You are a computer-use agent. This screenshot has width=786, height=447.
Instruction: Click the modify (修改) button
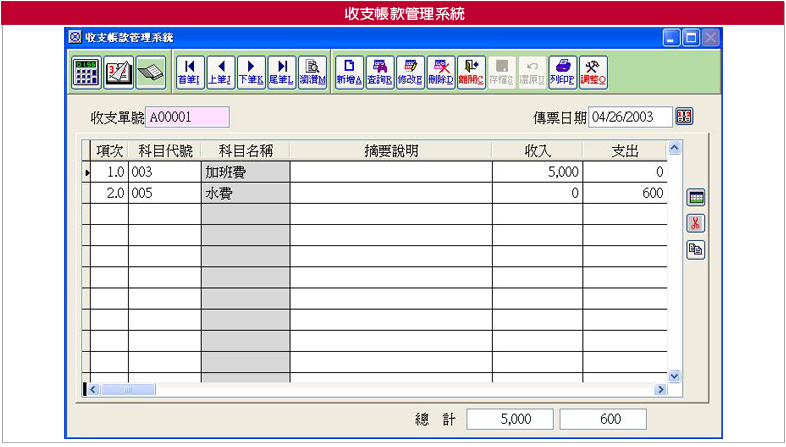(x=410, y=72)
